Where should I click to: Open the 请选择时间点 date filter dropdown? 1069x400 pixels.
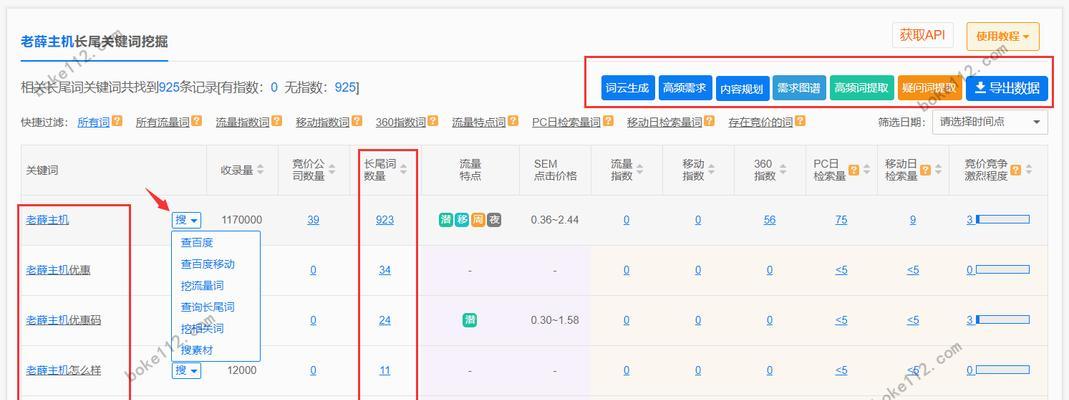tap(990, 122)
